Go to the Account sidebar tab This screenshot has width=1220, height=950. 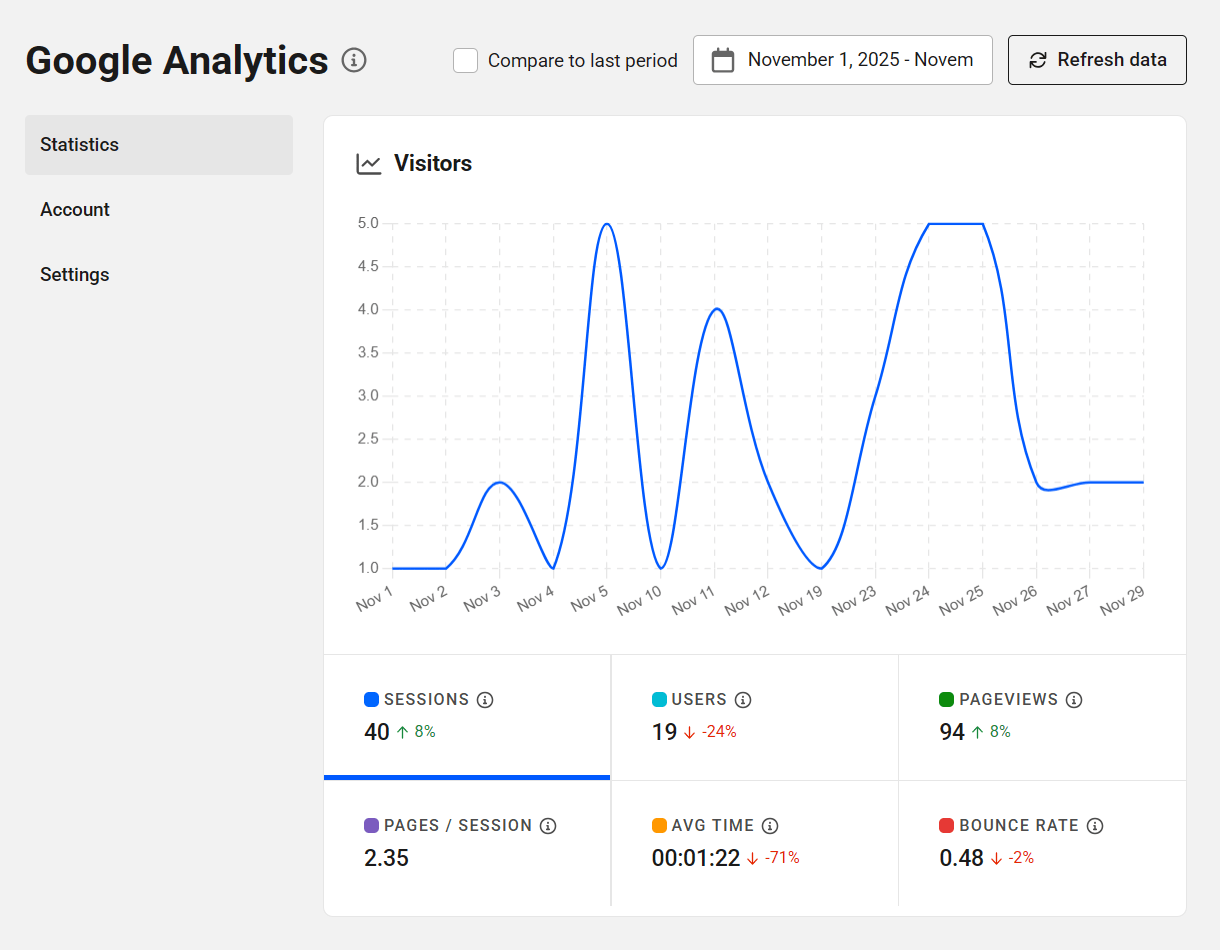point(159,210)
